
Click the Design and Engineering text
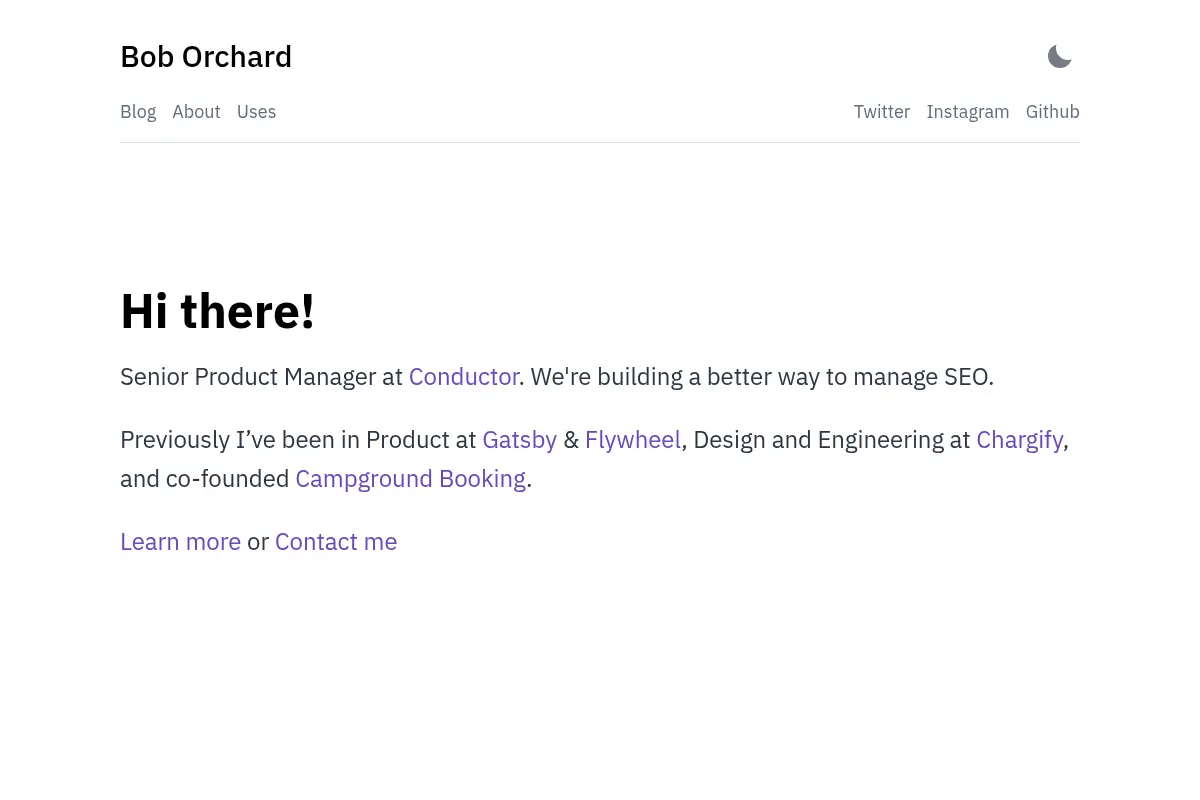819,440
